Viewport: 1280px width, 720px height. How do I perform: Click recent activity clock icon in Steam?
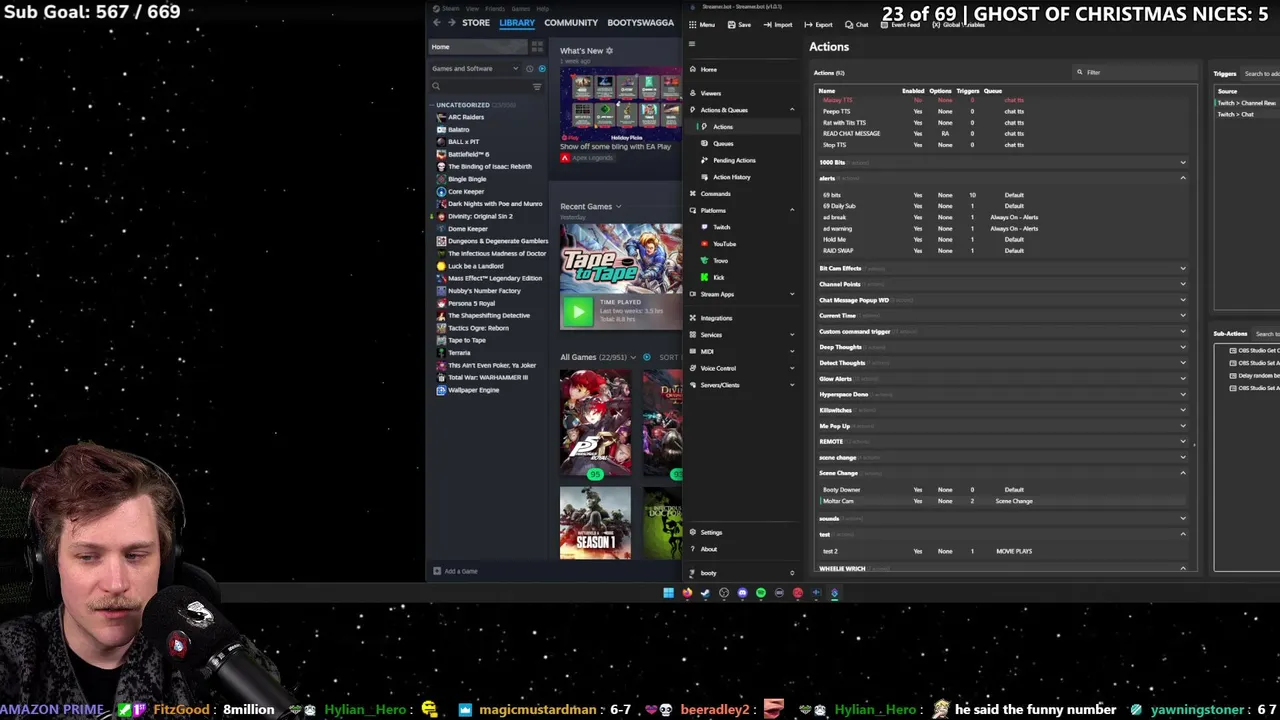tap(530, 69)
